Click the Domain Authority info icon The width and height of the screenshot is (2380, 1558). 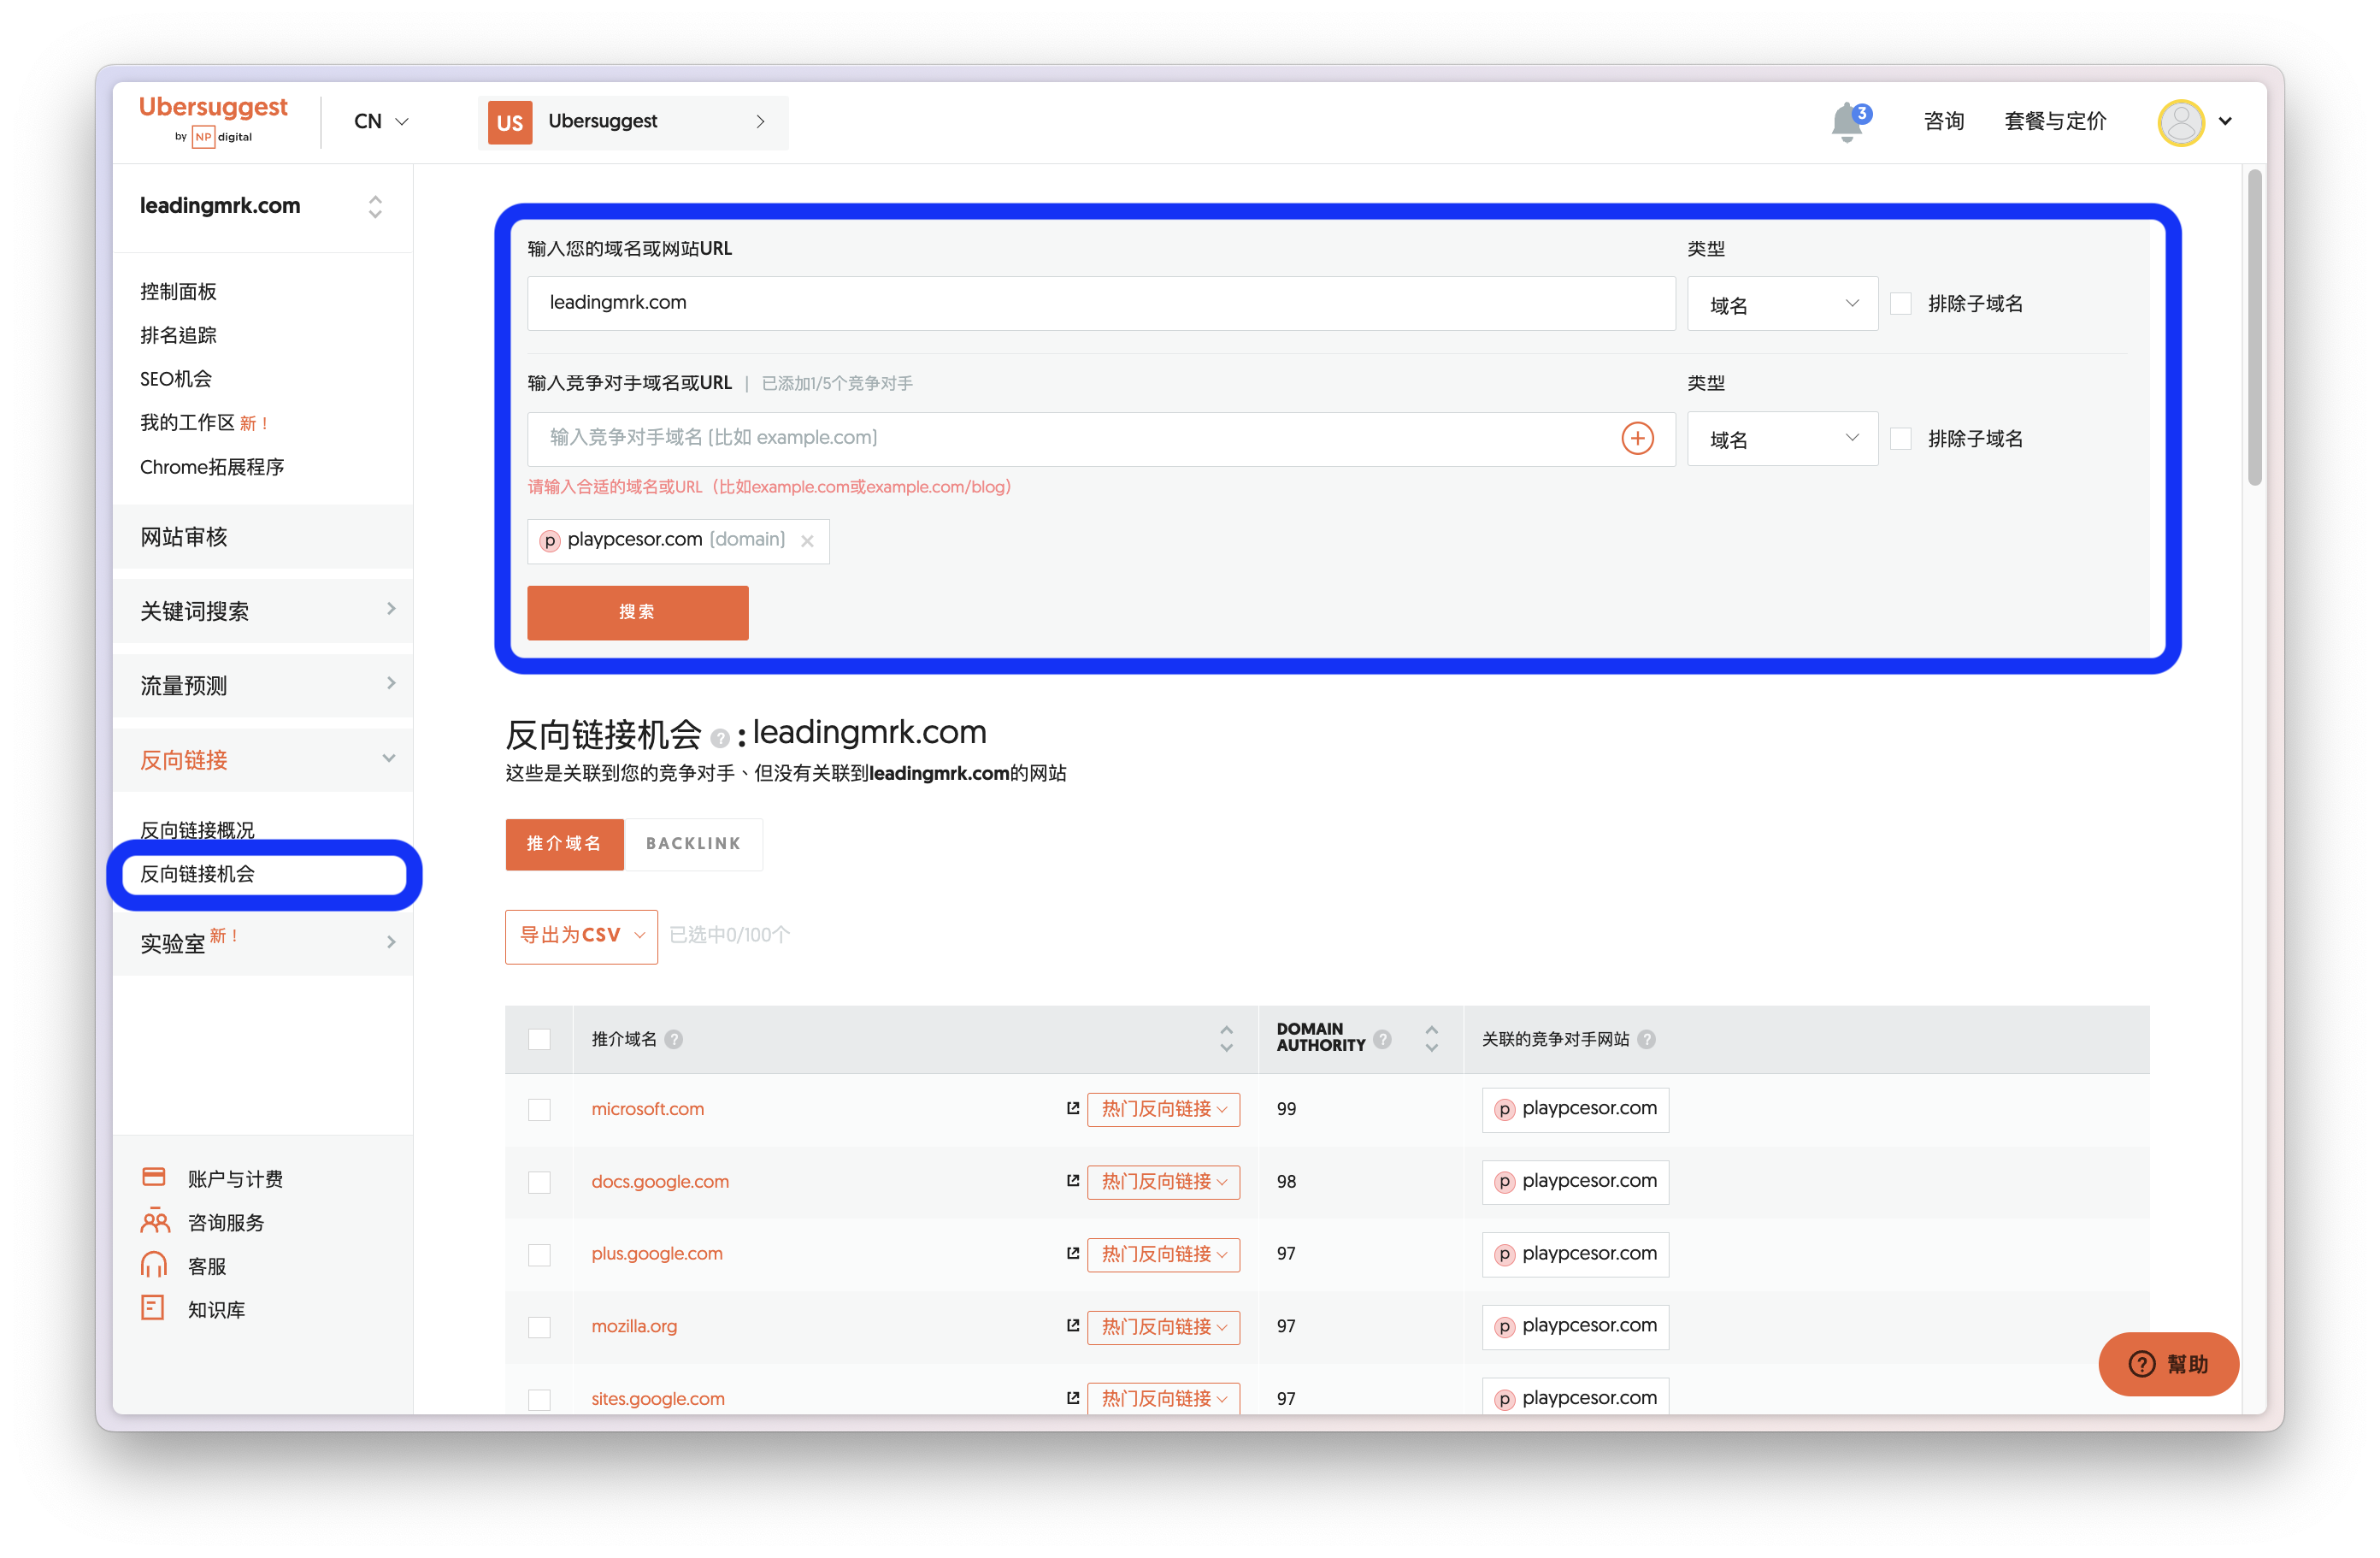[x=1382, y=1039]
